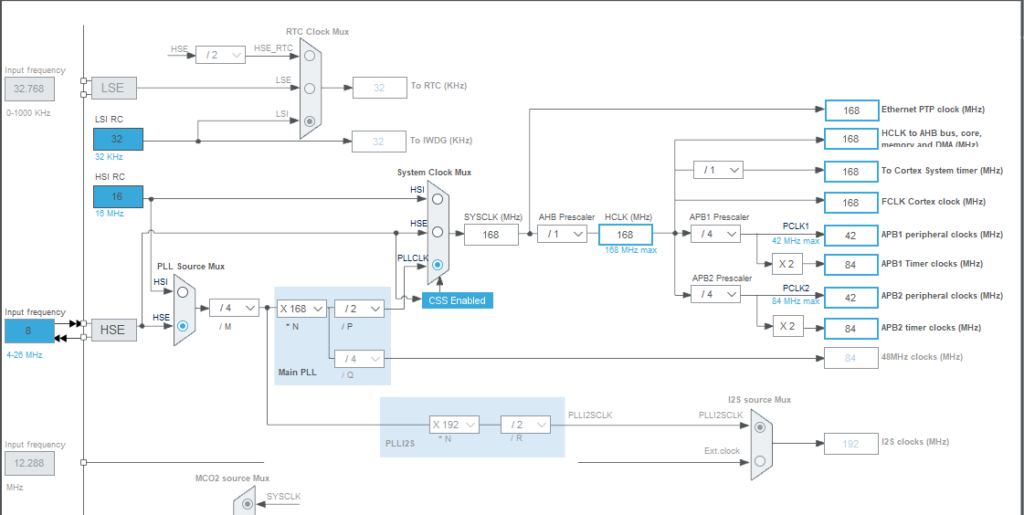The height and width of the screenshot is (515, 1024).
Task: Choose HSI as PLL source
Action: pos(182,294)
